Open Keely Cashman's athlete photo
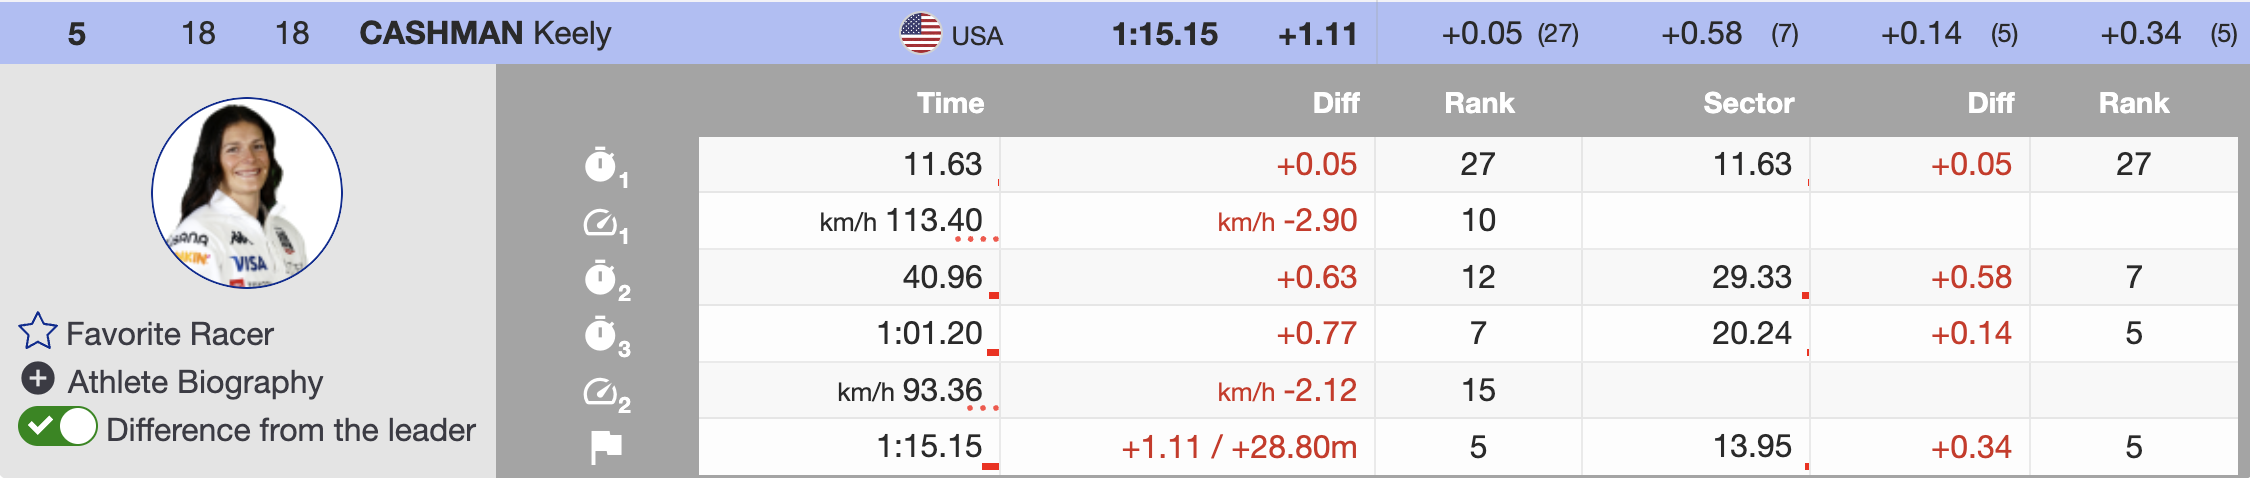The width and height of the screenshot is (2250, 478). (247, 193)
